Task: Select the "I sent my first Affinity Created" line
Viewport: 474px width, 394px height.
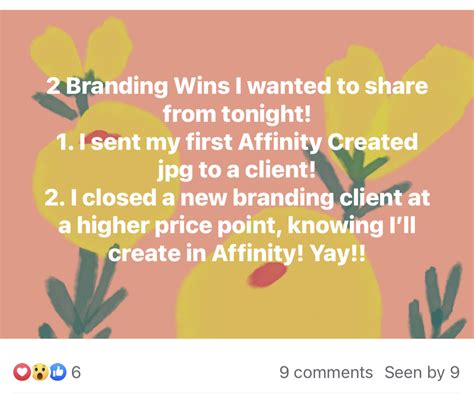Action: click(237, 142)
